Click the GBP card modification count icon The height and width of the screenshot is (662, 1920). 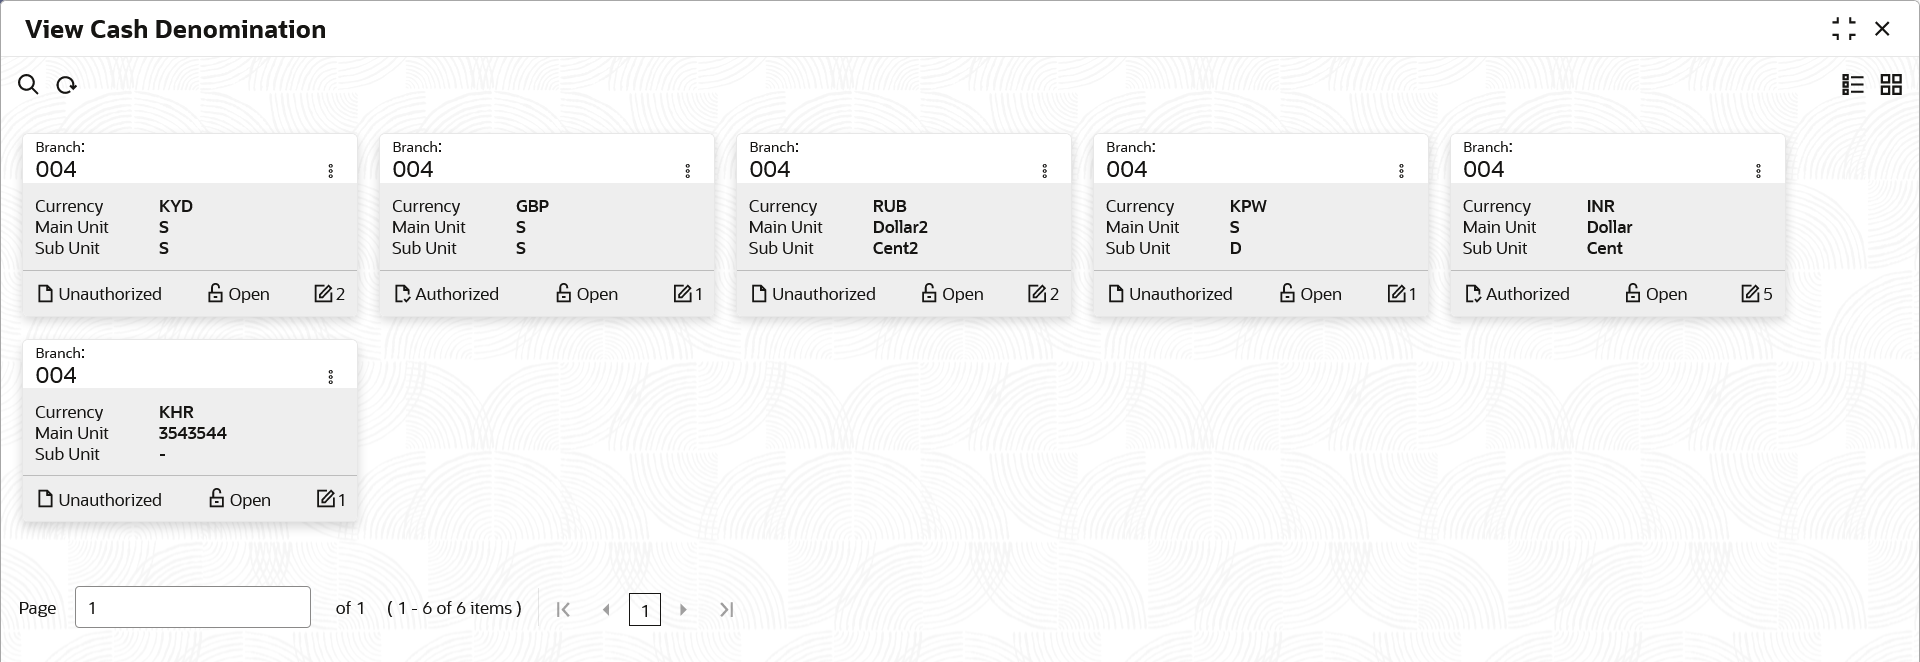click(682, 293)
